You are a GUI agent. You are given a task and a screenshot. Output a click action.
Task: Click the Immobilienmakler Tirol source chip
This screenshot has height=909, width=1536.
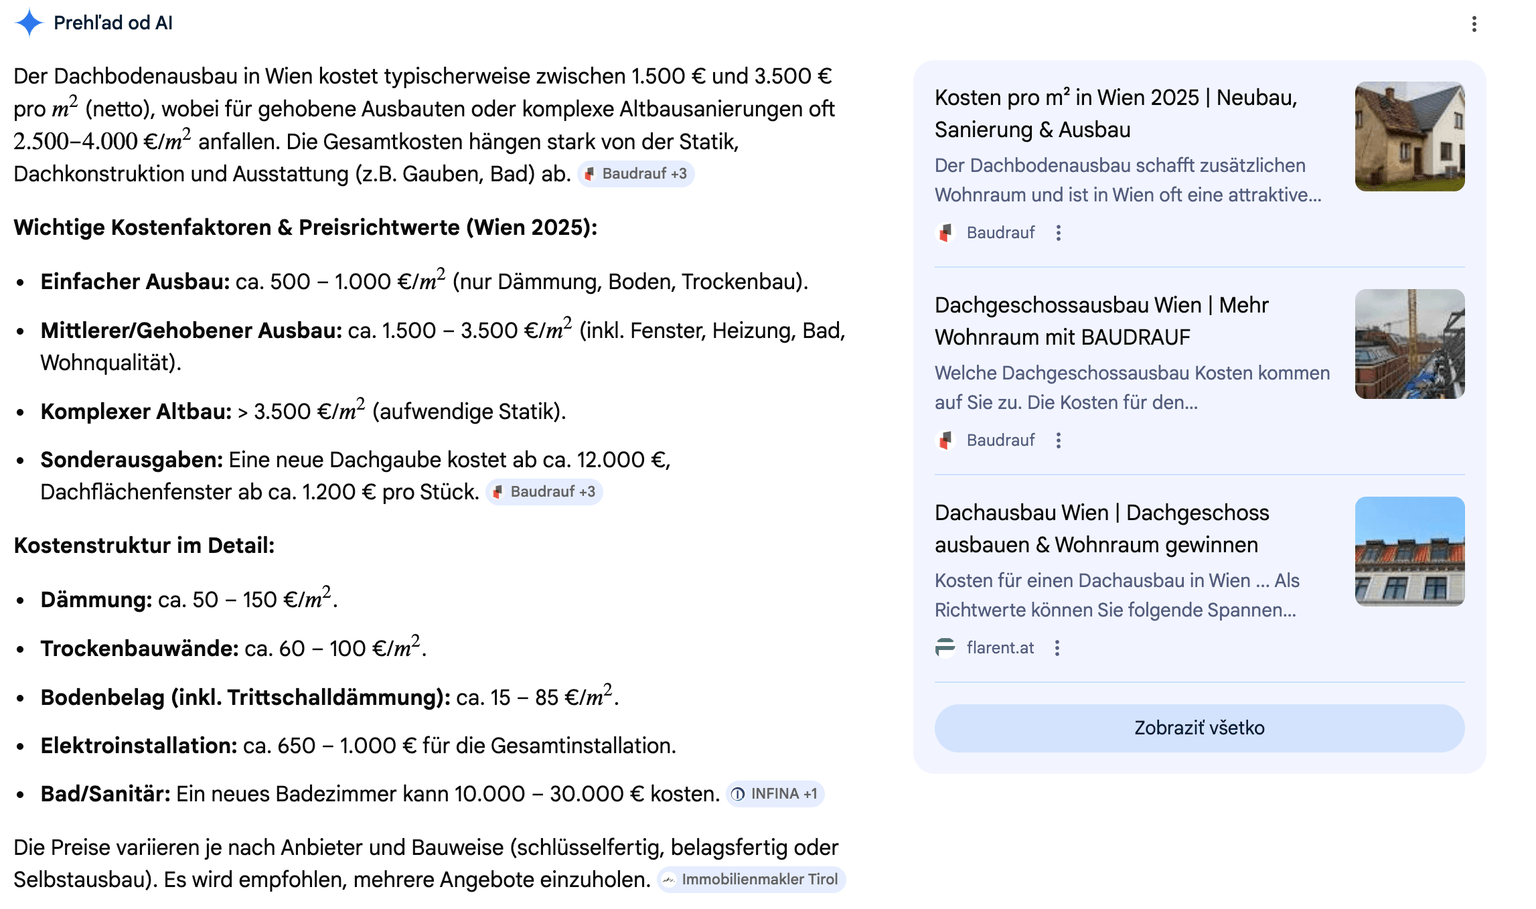pyautogui.click(x=751, y=880)
